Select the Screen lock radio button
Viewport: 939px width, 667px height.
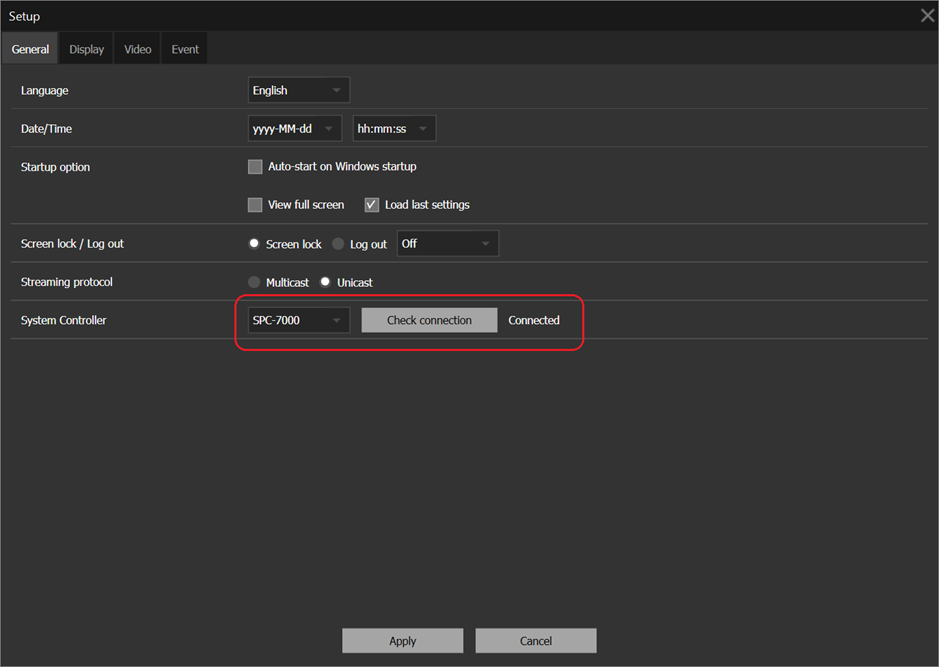click(x=254, y=244)
